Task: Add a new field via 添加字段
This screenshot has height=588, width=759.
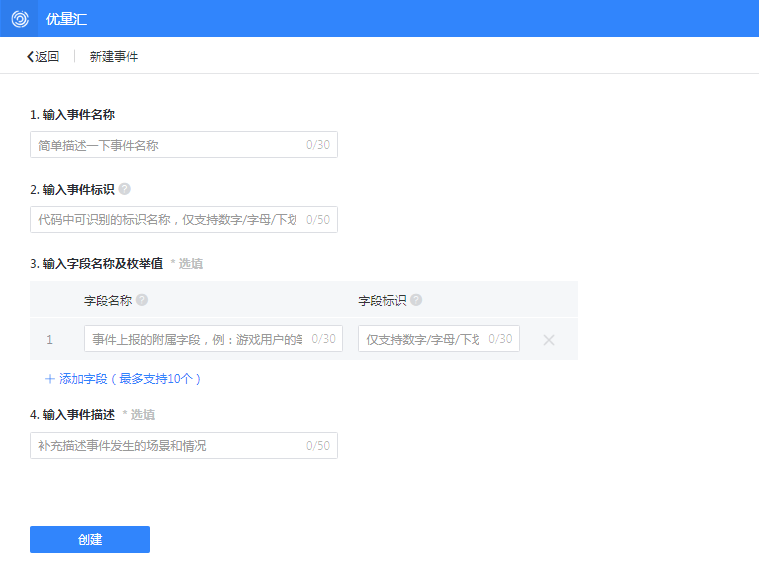Action: click(123, 379)
